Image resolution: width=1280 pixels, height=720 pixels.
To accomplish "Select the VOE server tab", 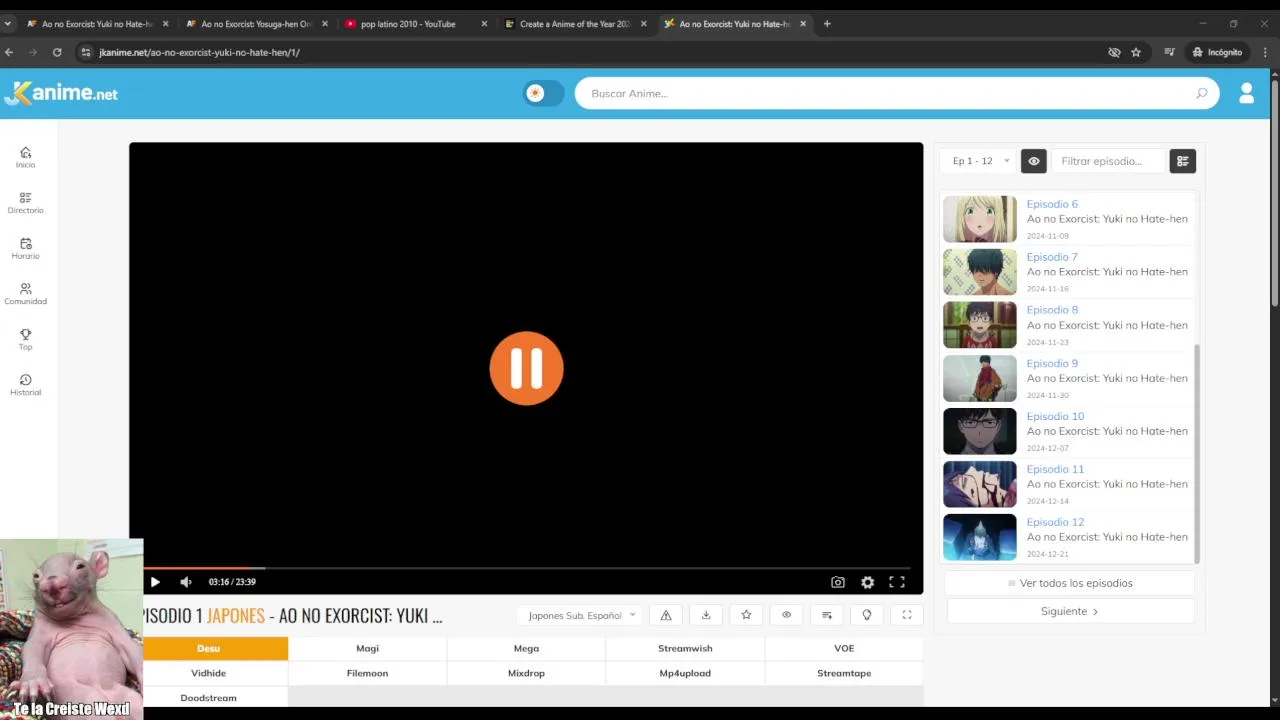I will point(844,648).
